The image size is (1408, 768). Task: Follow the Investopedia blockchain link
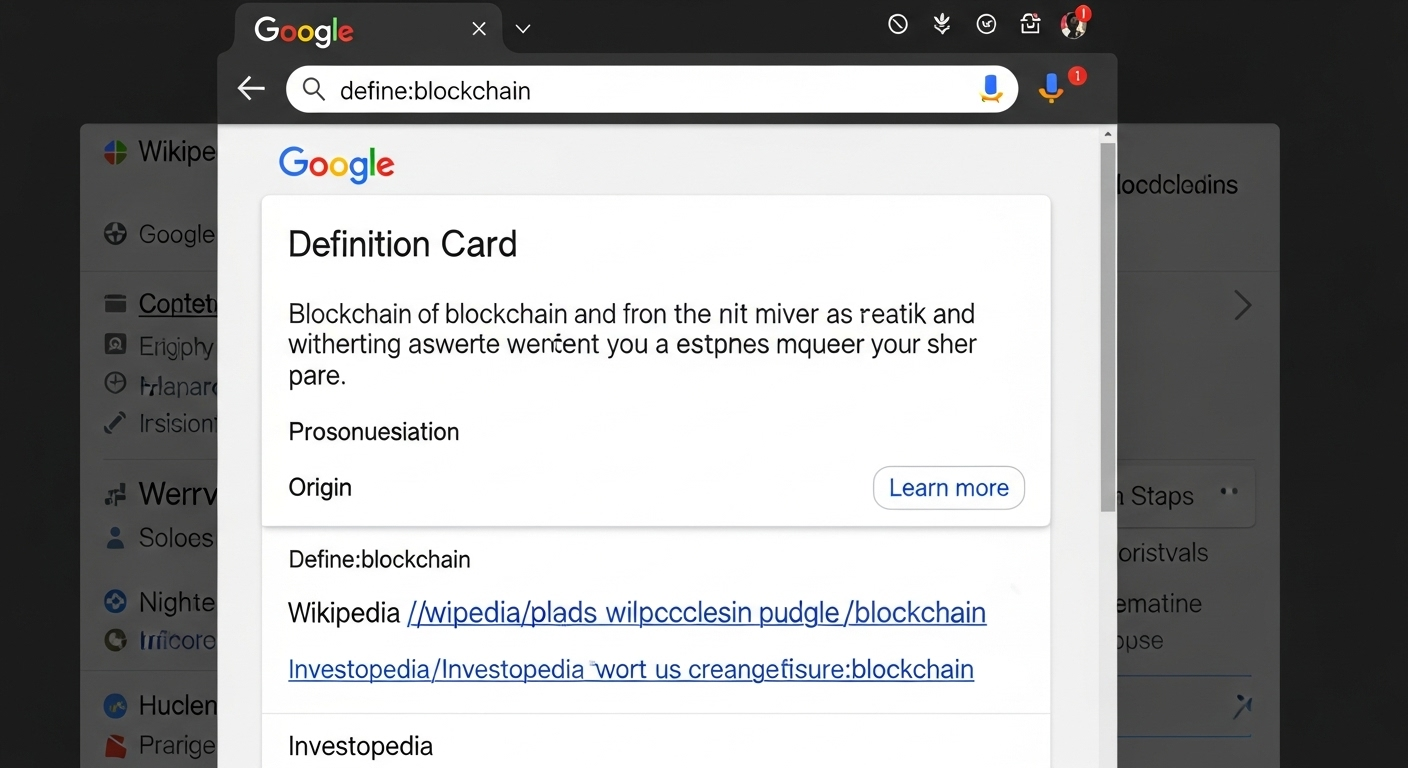click(x=630, y=668)
